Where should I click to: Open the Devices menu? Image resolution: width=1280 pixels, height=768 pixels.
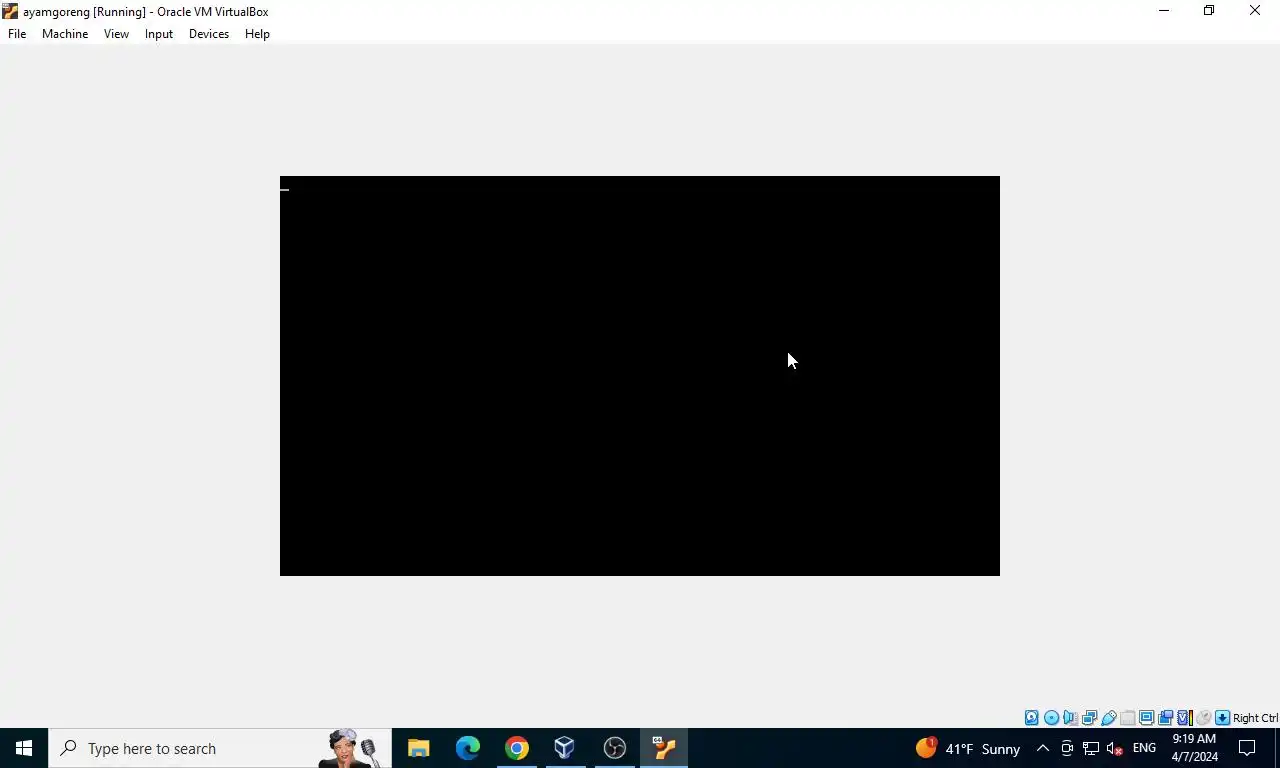point(209,34)
